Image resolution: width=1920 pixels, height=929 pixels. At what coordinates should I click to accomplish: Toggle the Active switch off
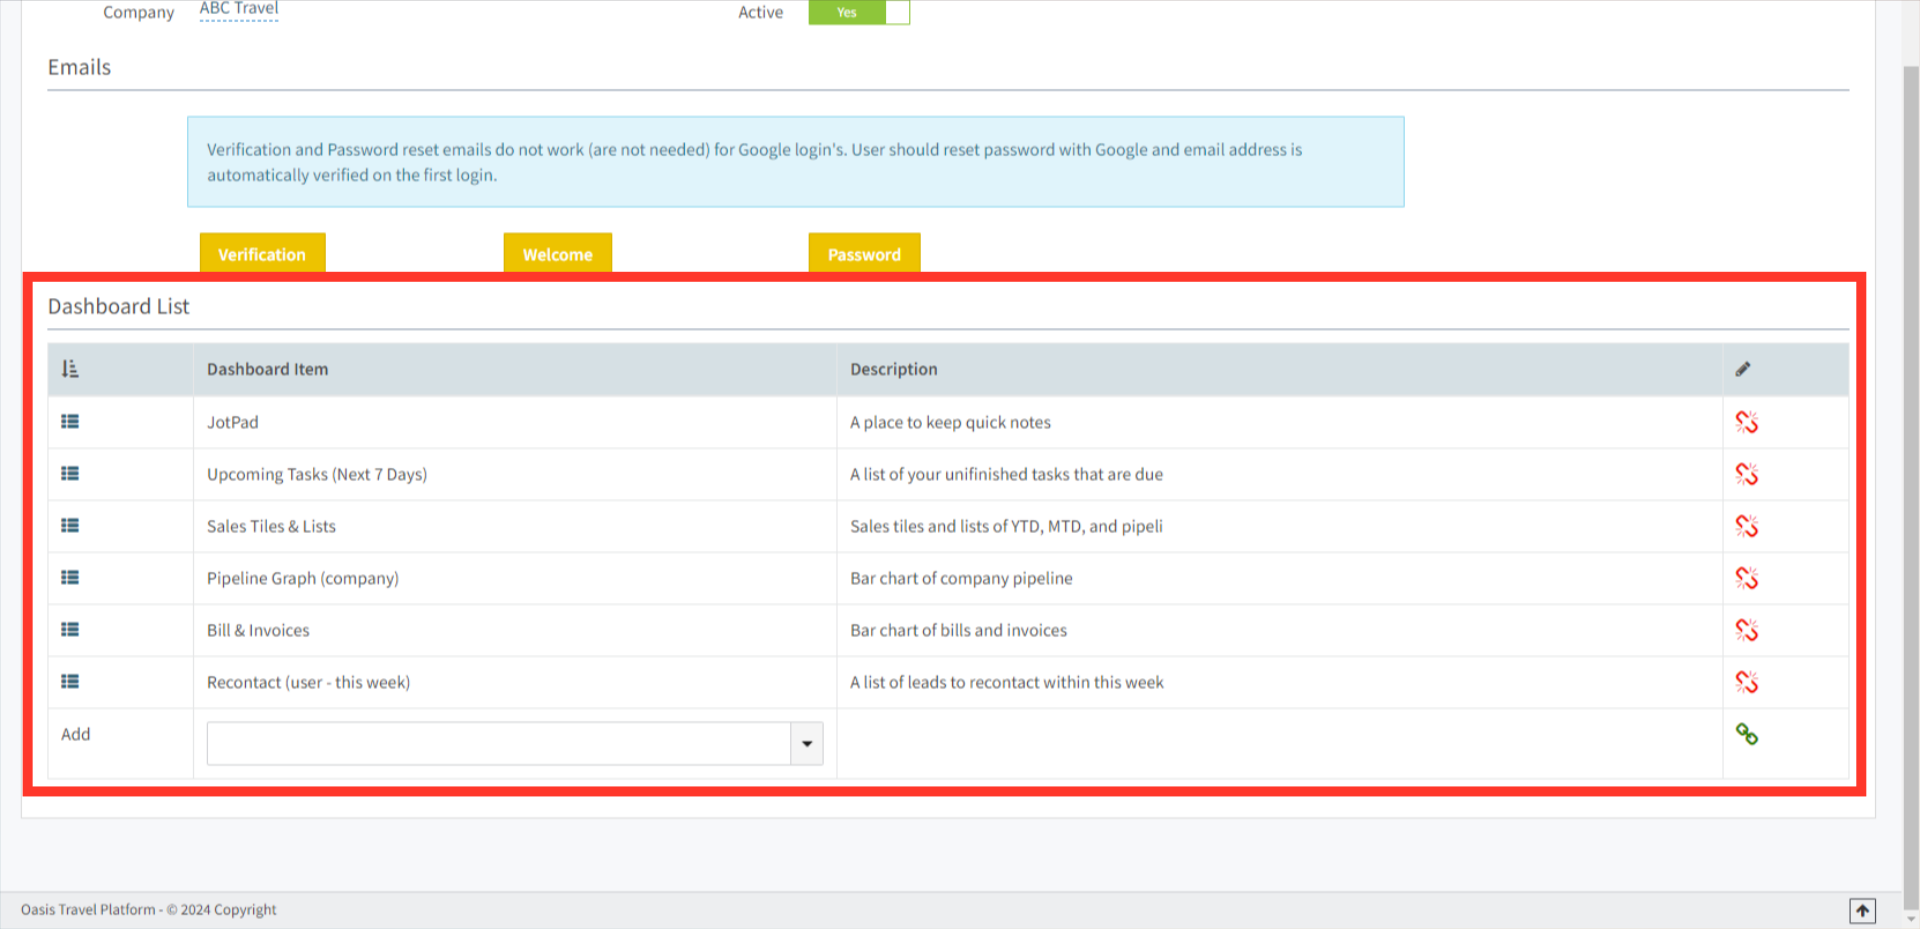(x=858, y=12)
